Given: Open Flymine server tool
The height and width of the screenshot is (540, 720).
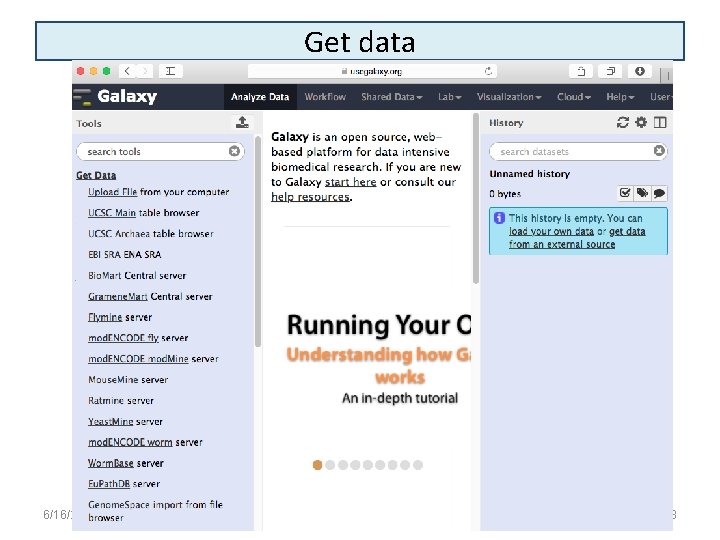Looking at the screenshot, I should pyautogui.click(x=120, y=317).
